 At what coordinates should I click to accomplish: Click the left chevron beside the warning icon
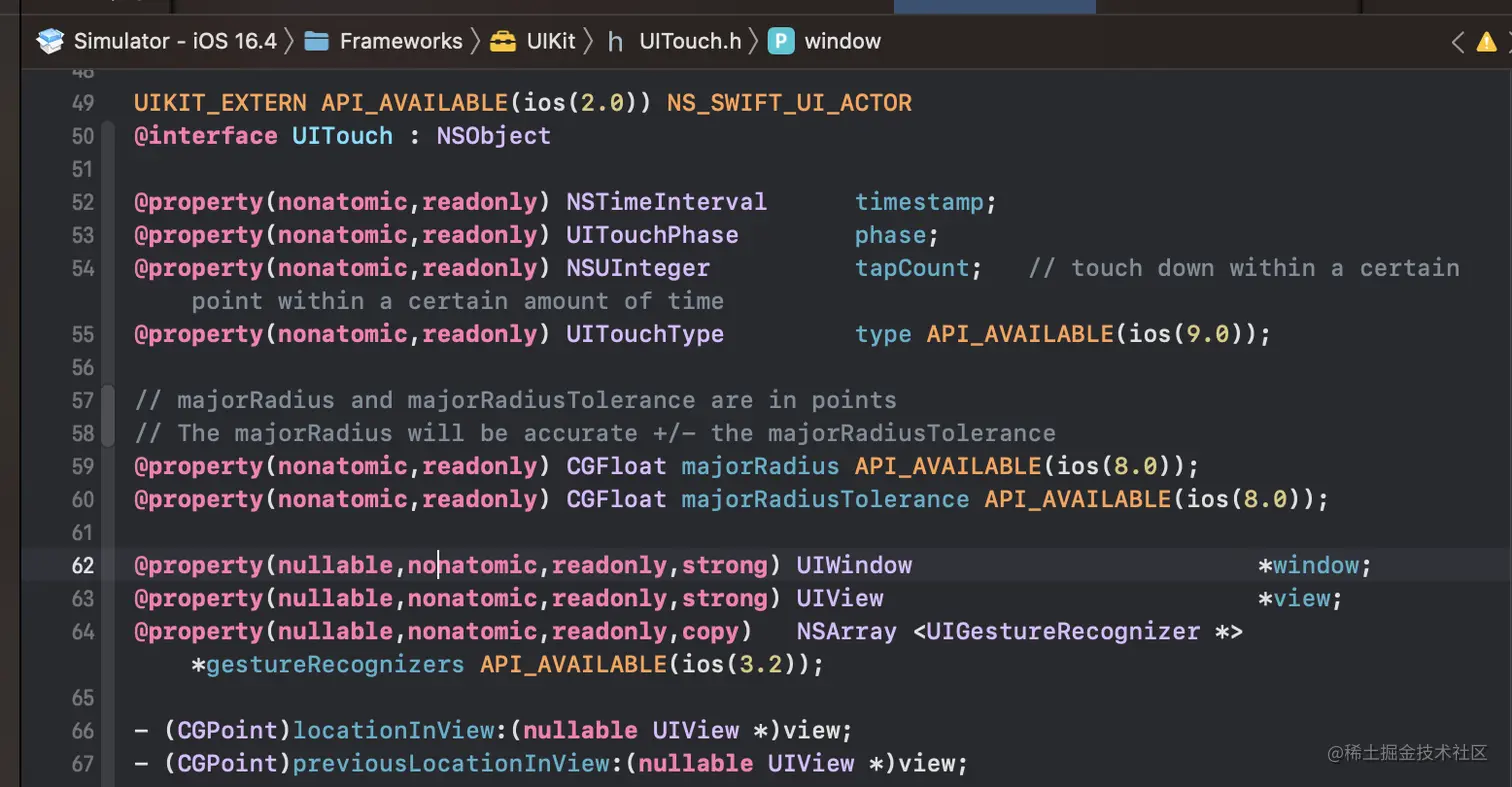click(1457, 41)
